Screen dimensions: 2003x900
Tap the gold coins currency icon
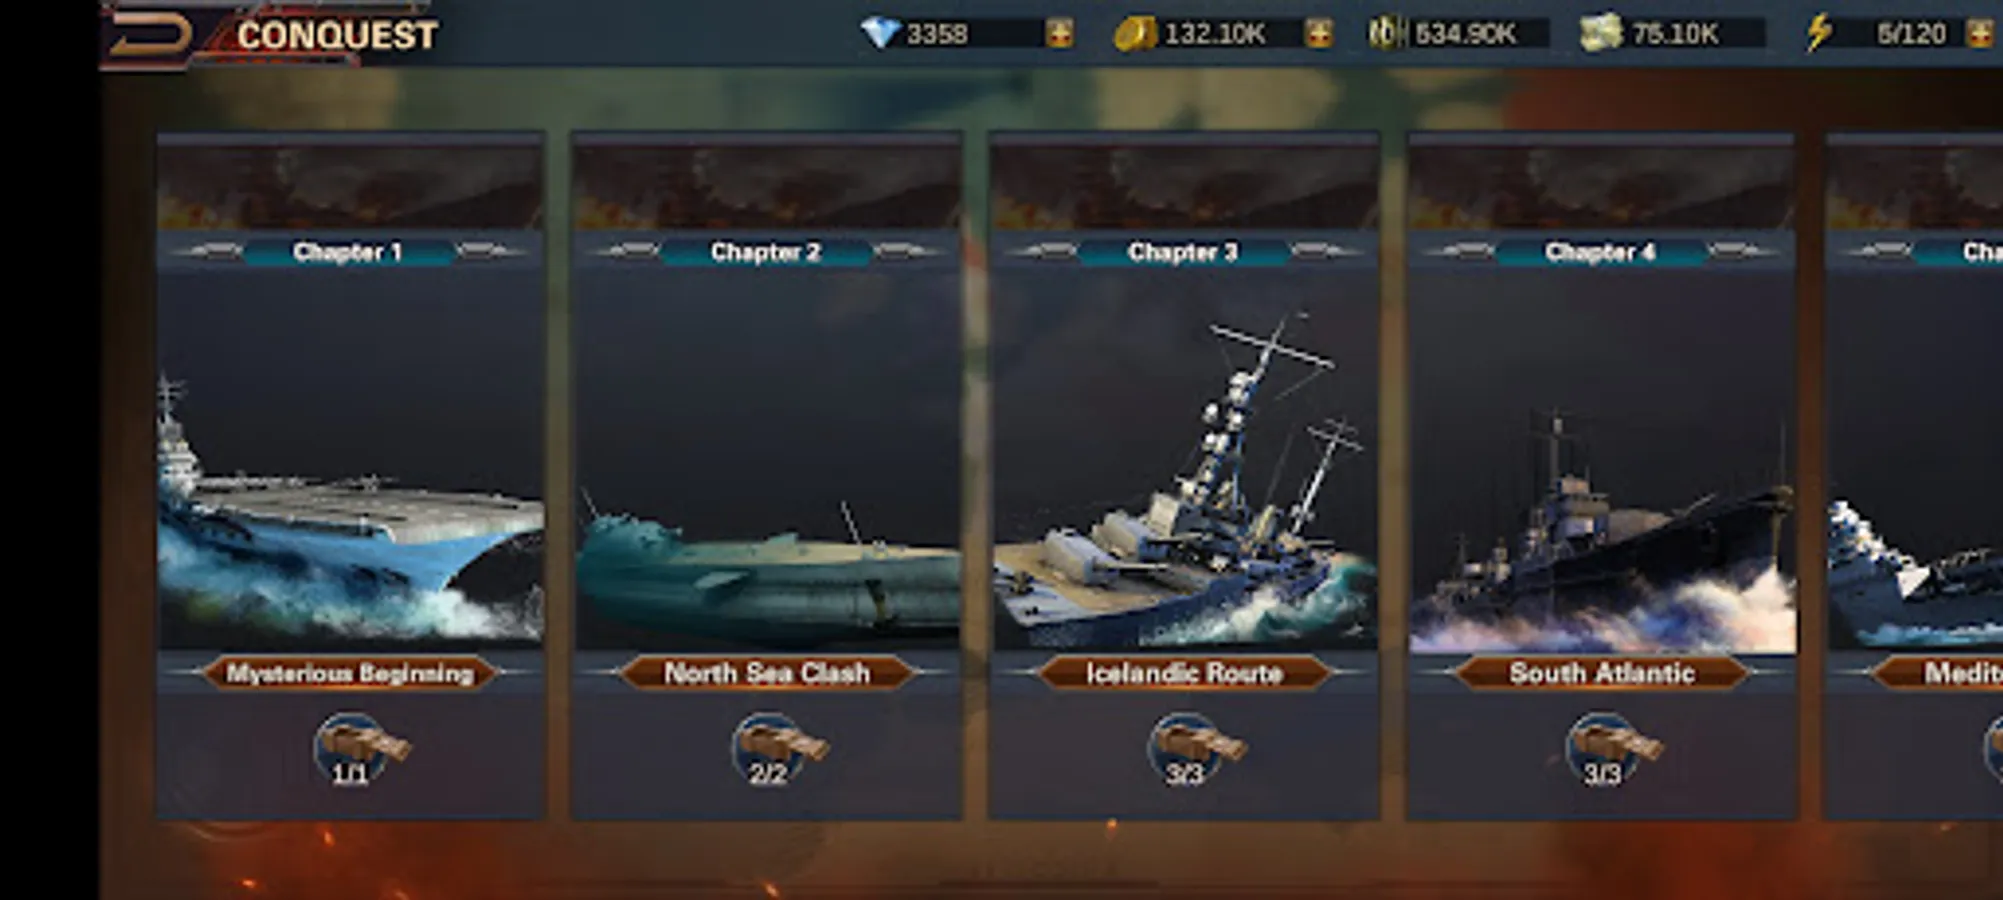click(x=1136, y=34)
